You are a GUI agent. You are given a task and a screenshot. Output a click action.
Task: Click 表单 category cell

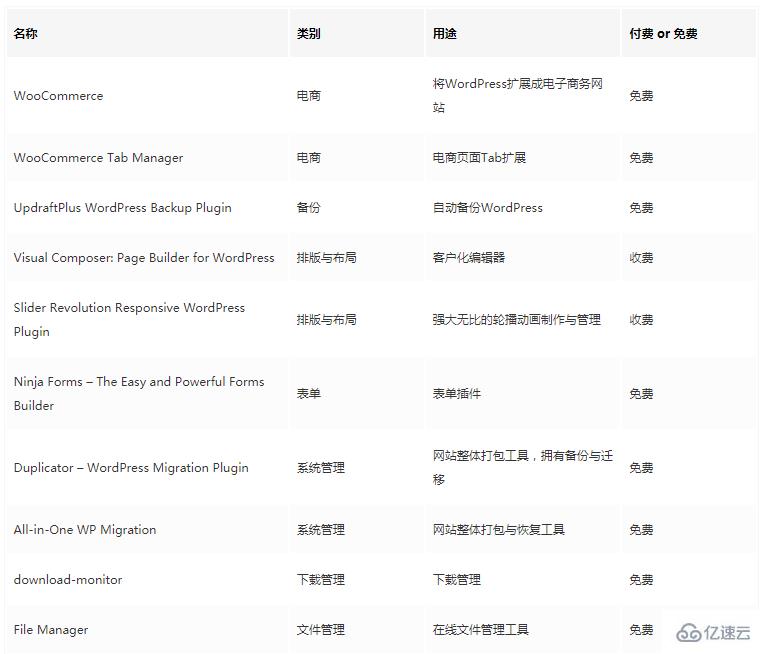309,394
